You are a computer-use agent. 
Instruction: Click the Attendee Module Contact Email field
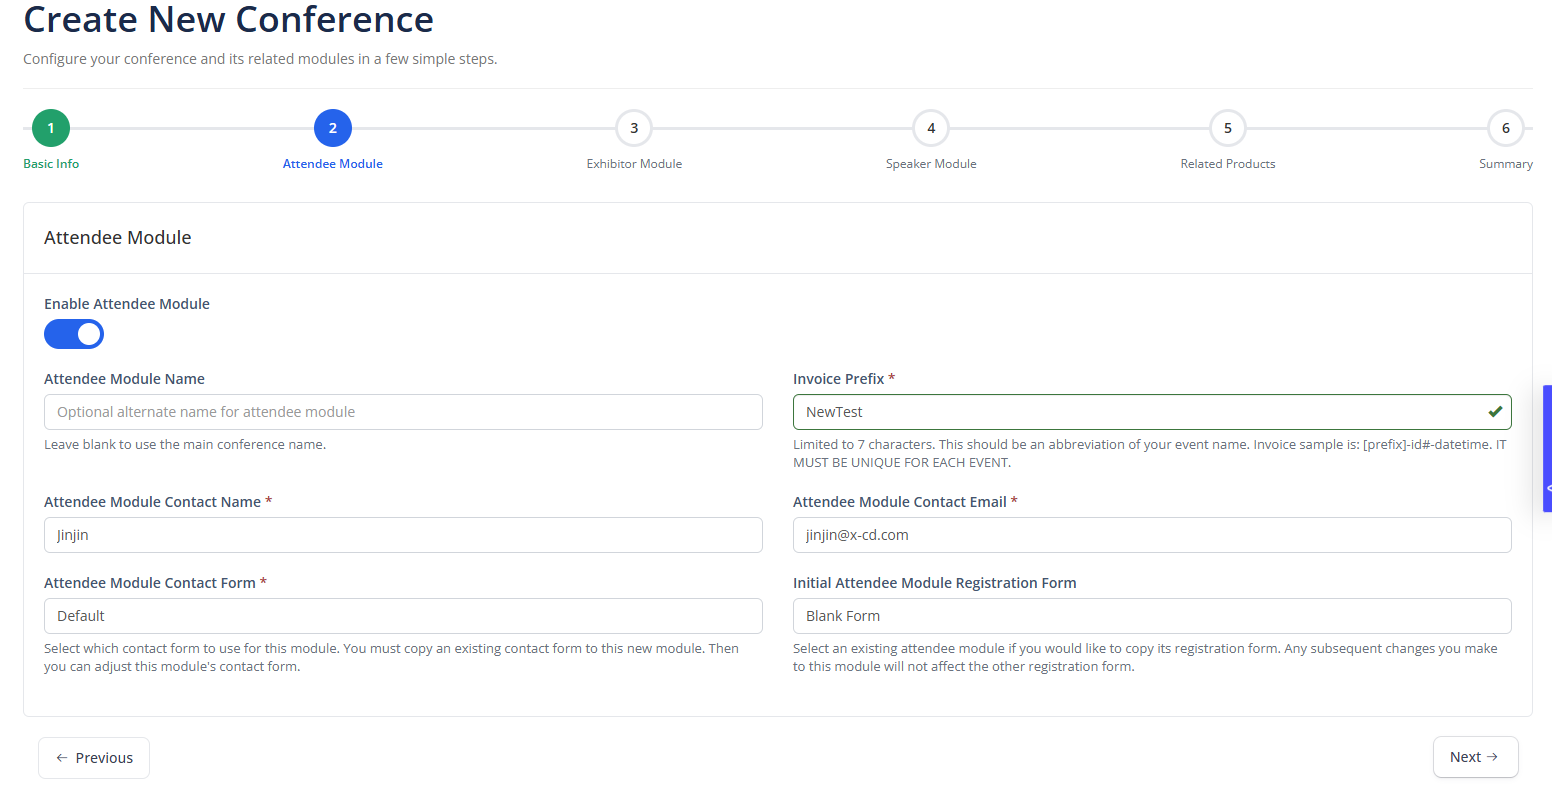pyautogui.click(x=1151, y=535)
